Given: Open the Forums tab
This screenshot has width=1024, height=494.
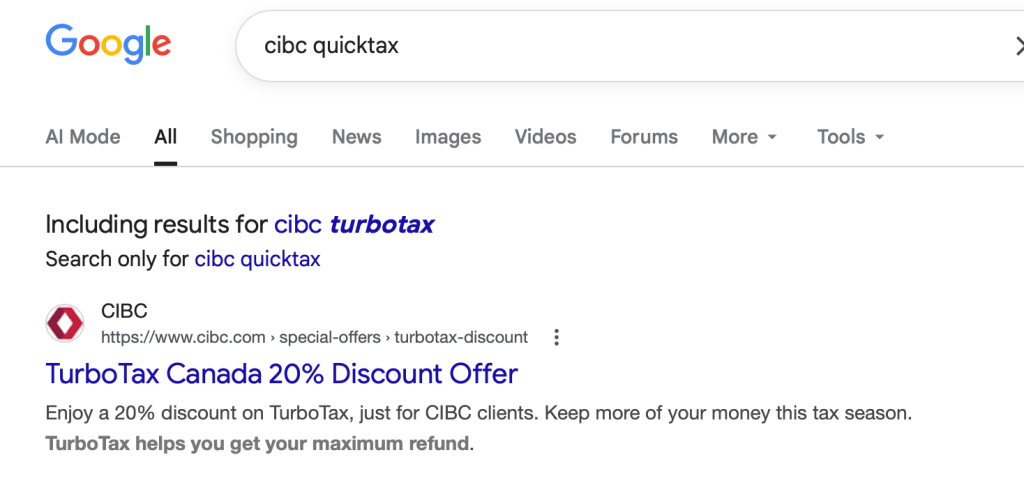Looking at the screenshot, I should [644, 137].
